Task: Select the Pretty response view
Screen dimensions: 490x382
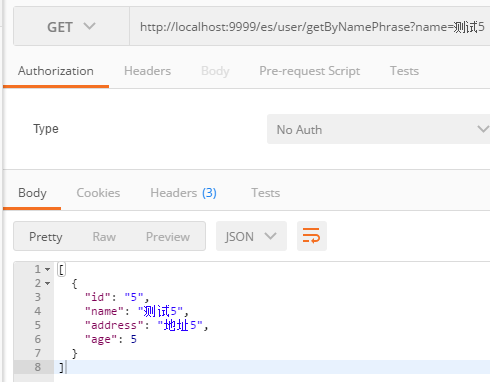Action: click(x=46, y=237)
